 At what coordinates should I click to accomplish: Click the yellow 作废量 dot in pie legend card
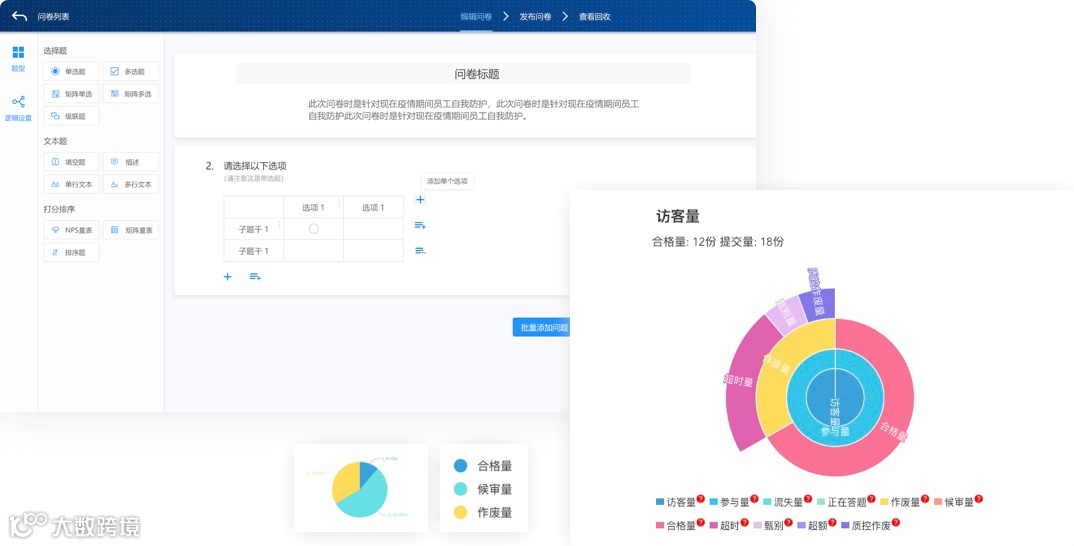460,512
